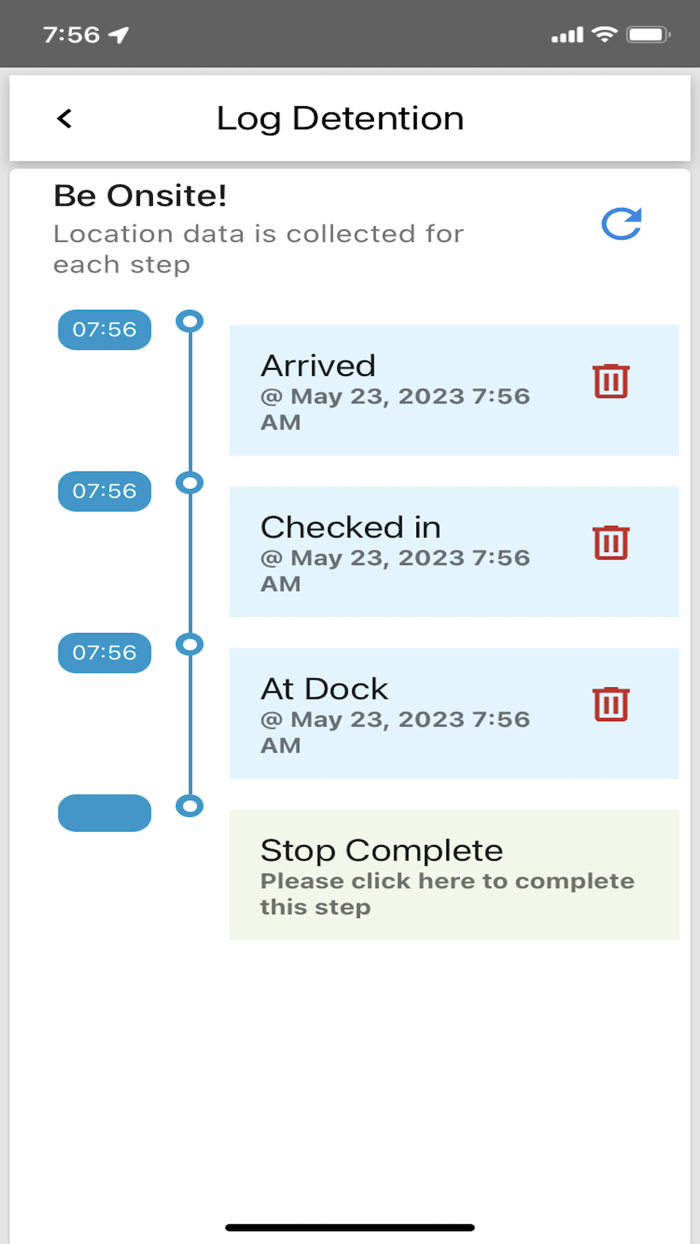Delete the Arrived event using its trash icon
This screenshot has height=1244, width=700.
pos(610,381)
